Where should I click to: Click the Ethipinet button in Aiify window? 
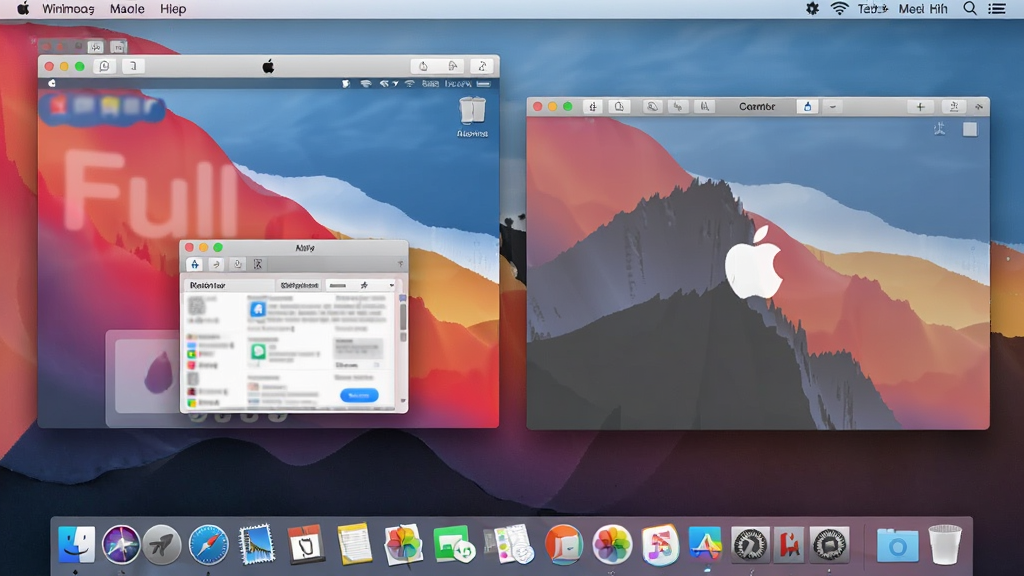point(299,285)
